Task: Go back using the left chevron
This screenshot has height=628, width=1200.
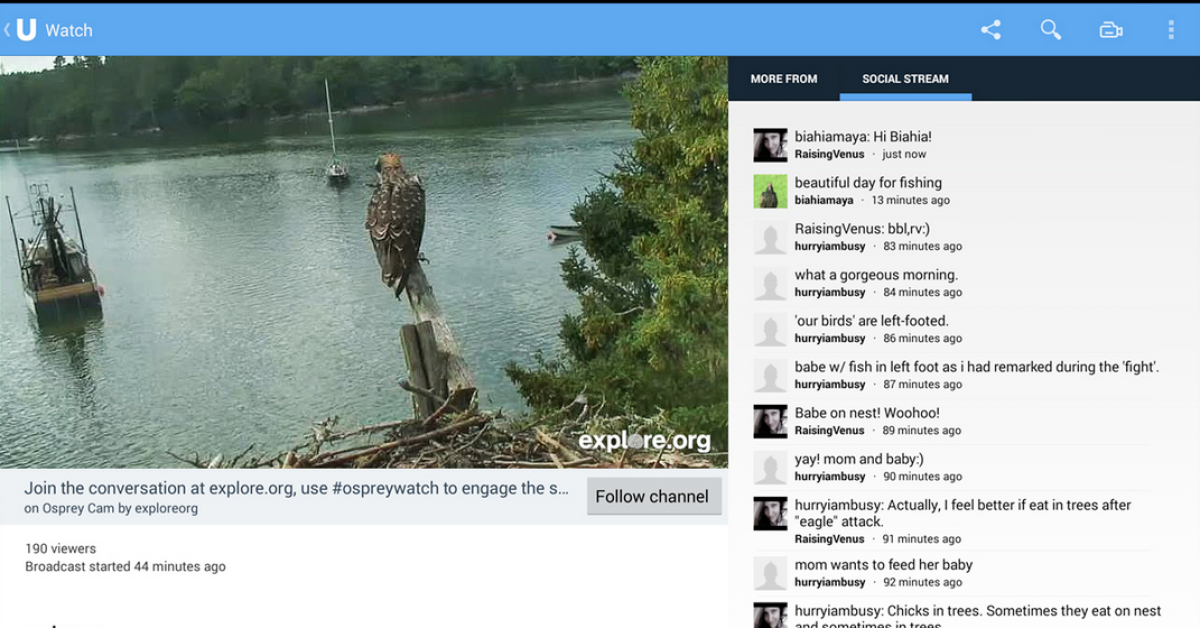Action: tap(7, 30)
